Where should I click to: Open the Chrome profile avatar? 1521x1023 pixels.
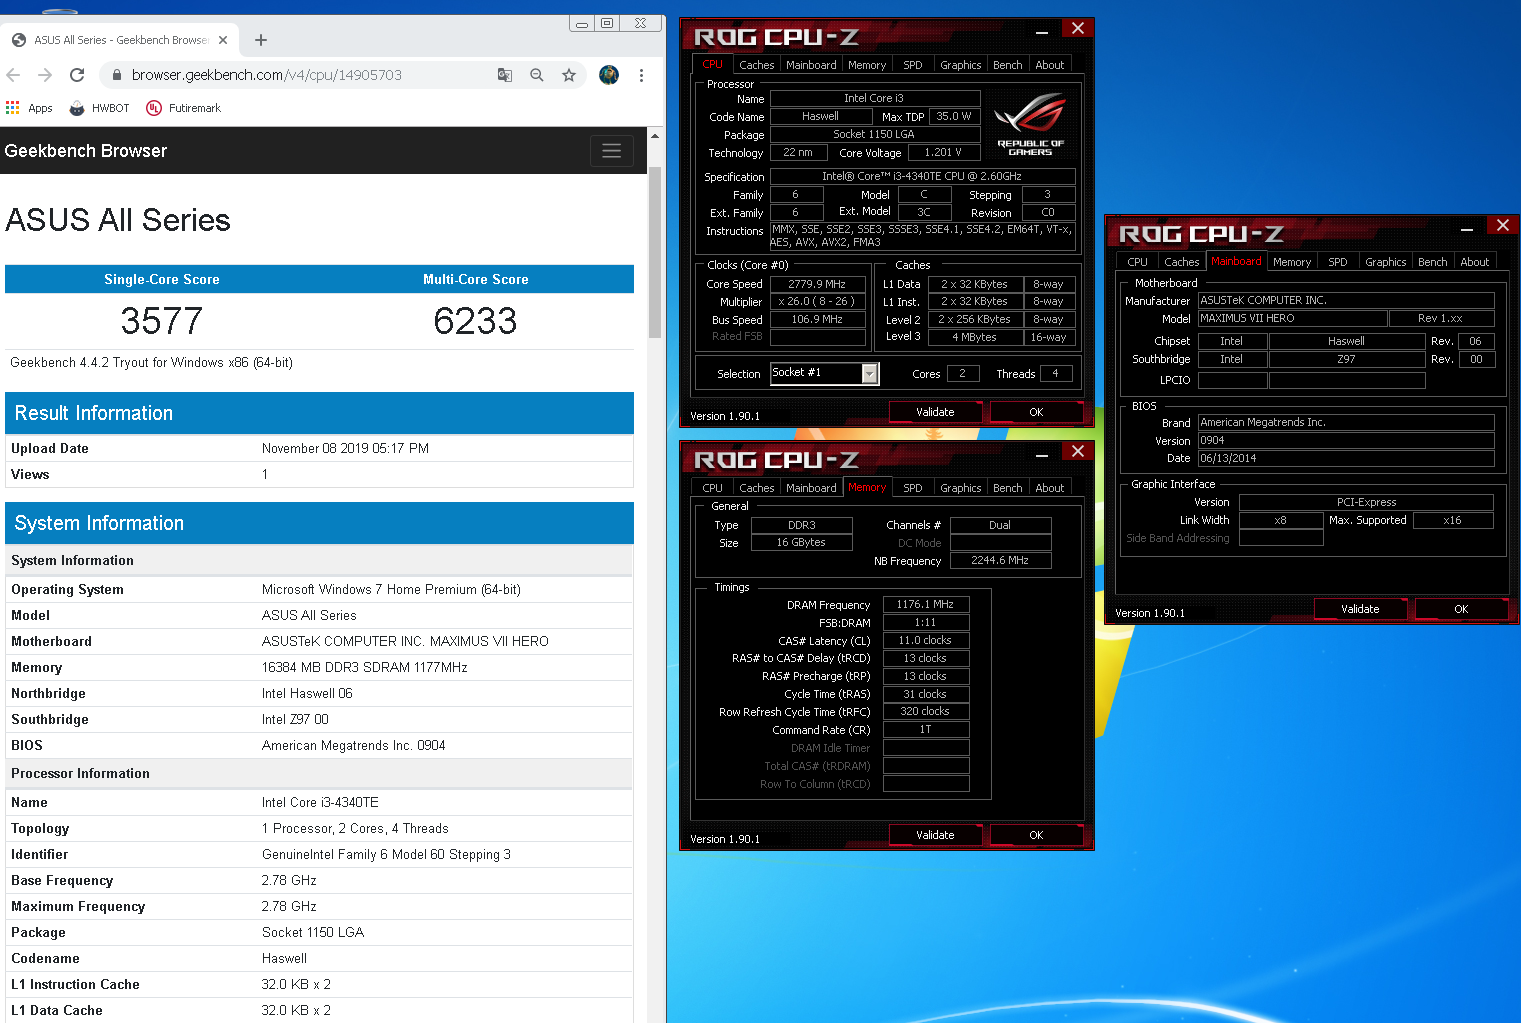point(609,75)
